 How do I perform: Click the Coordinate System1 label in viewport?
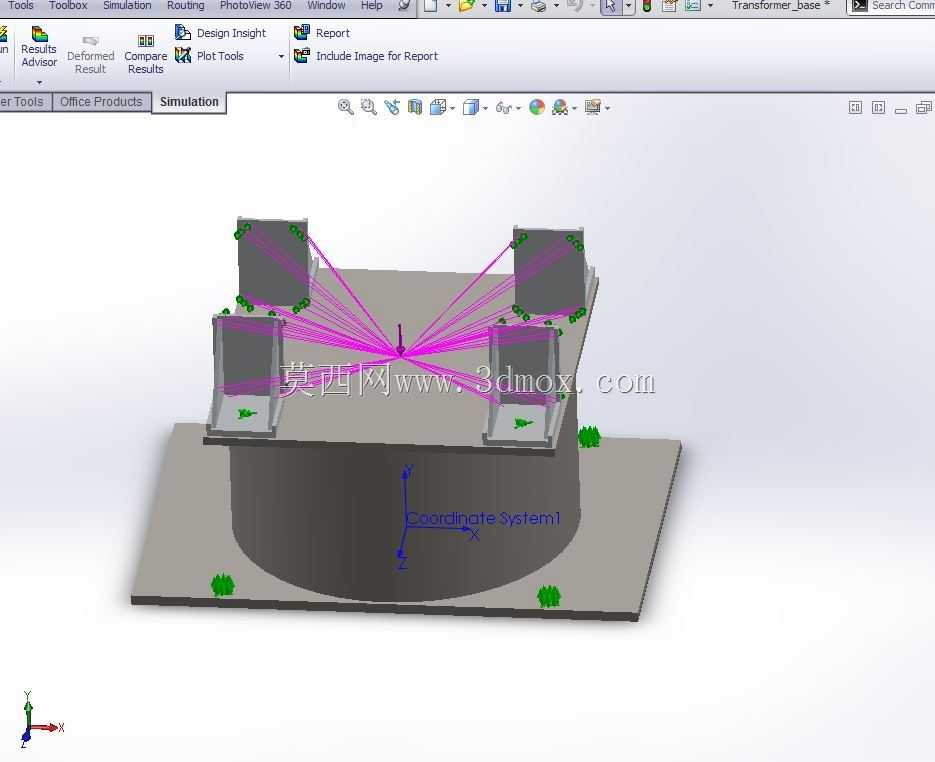[x=483, y=518]
